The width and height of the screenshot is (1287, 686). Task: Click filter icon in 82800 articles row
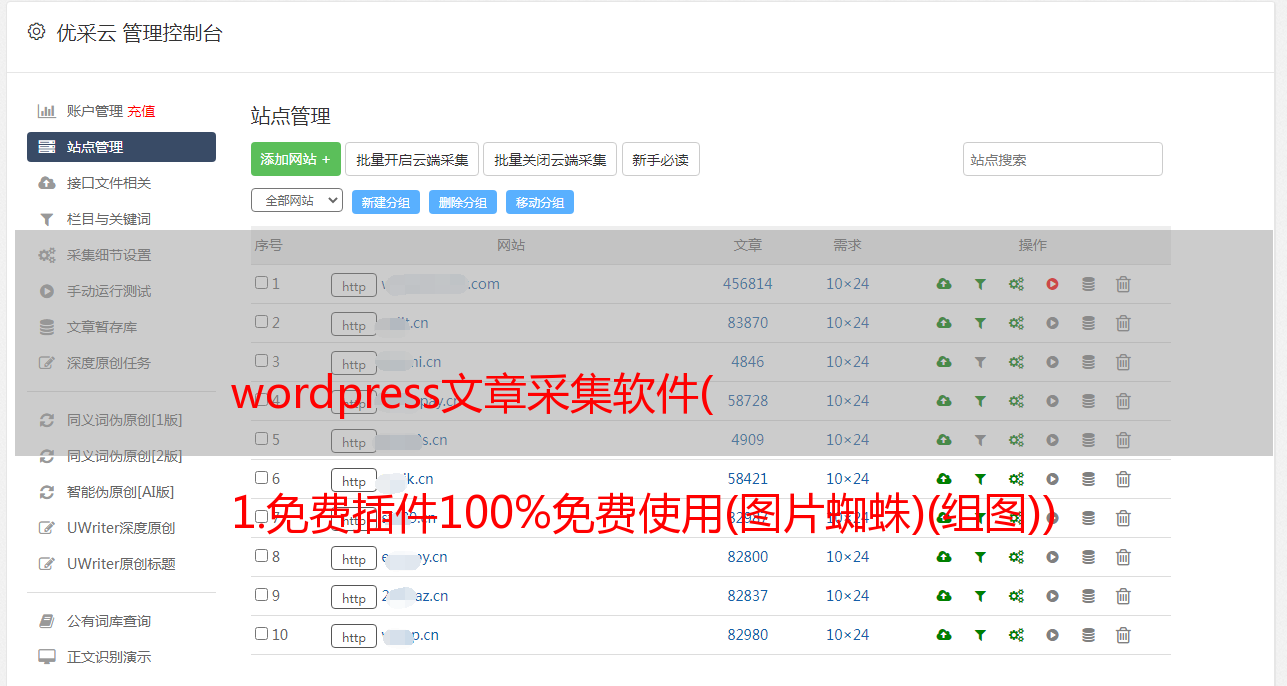pos(980,557)
